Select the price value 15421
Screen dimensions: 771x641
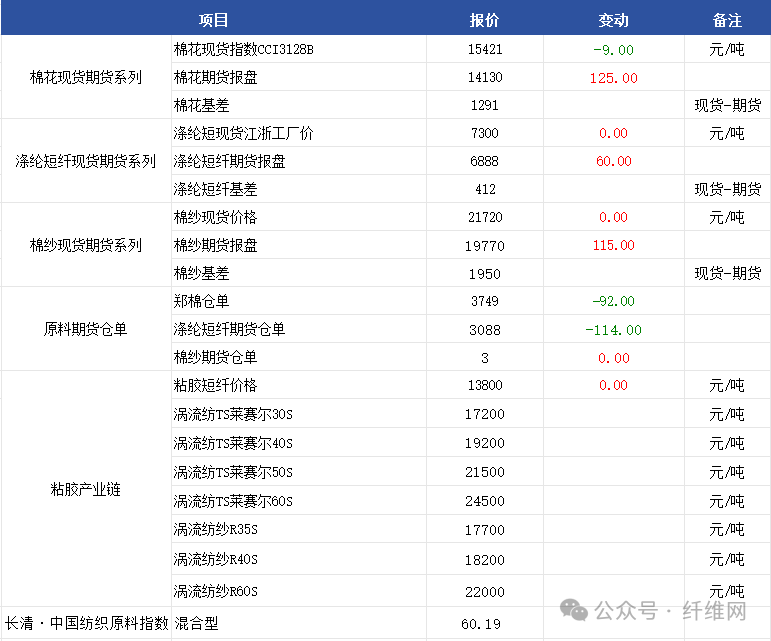click(x=485, y=49)
